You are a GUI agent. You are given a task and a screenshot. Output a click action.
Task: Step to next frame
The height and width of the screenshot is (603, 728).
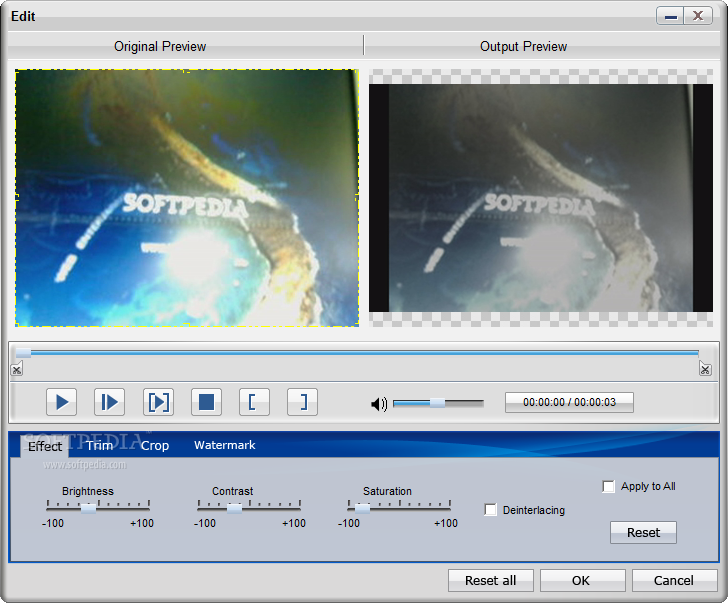(x=110, y=402)
